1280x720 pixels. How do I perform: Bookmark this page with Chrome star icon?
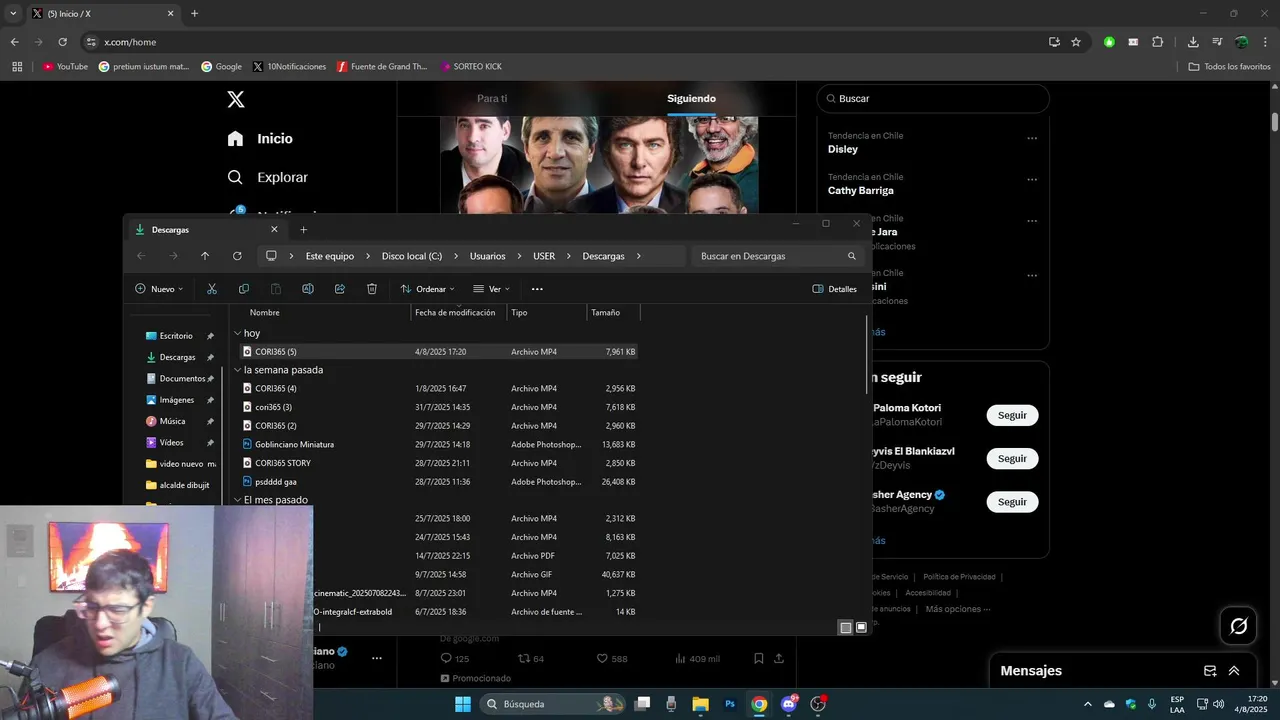click(1076, 42)
